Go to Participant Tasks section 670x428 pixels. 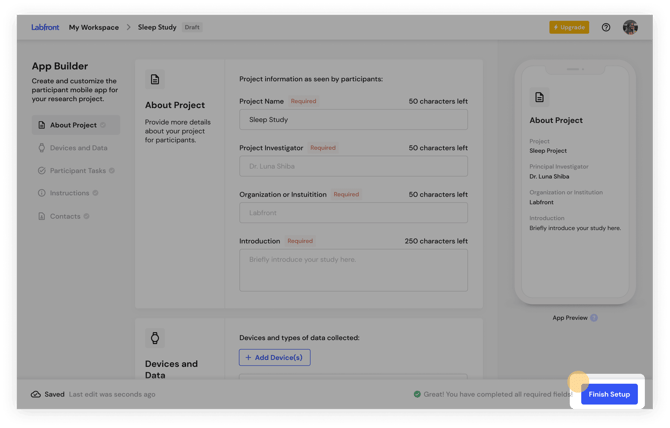click(78, 171)
